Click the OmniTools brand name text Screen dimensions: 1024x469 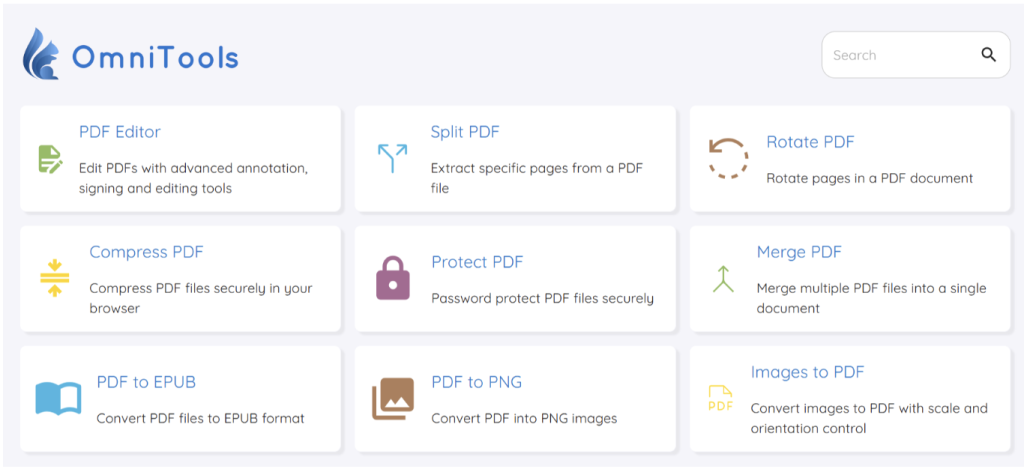click(155, 57)
